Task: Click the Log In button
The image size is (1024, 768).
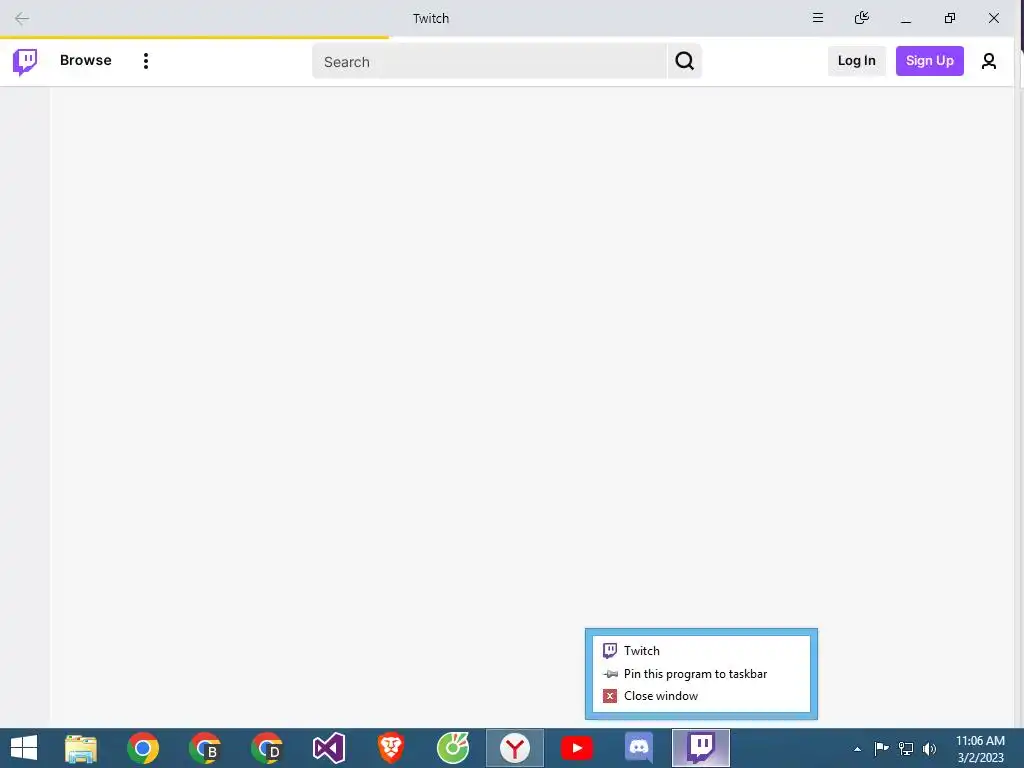Action: 856,61
